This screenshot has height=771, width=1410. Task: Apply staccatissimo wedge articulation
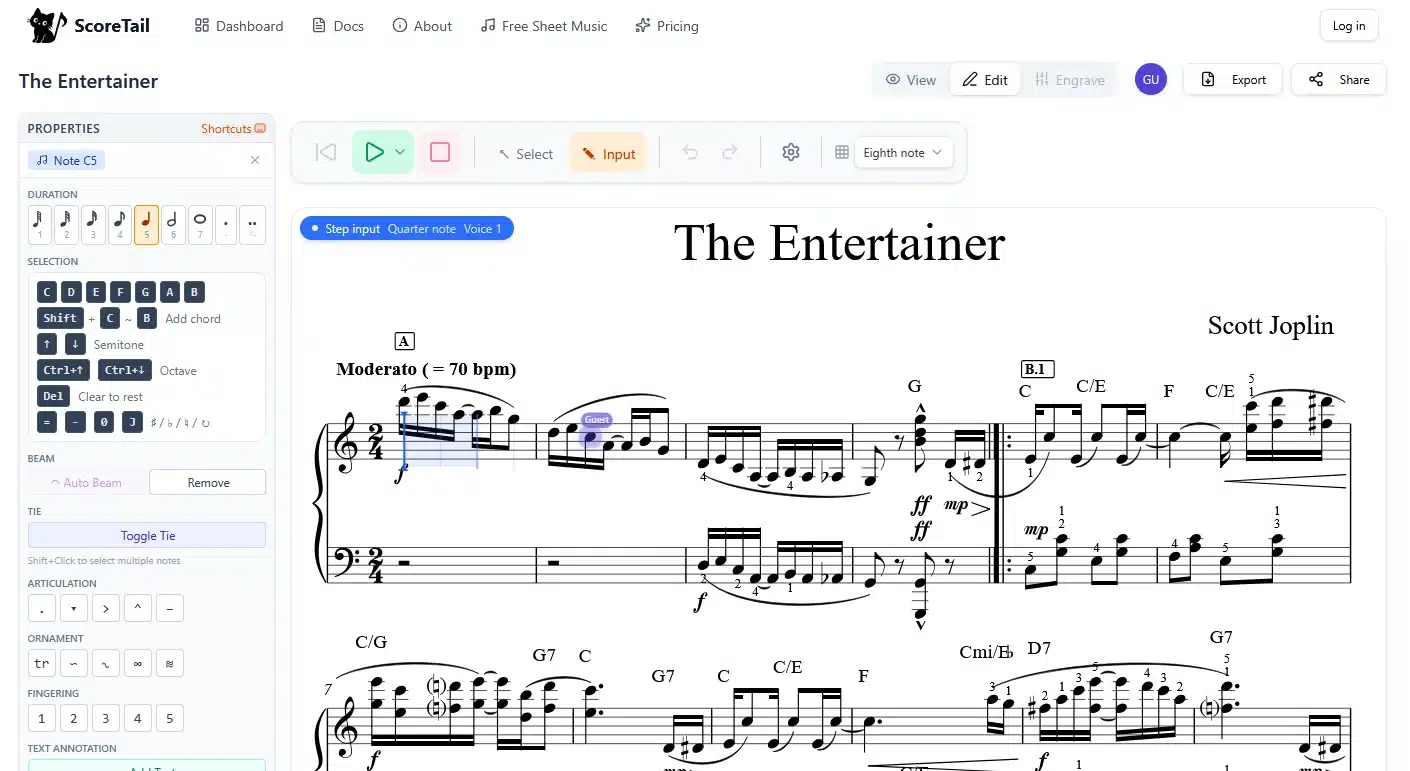(x=73, y=608)
